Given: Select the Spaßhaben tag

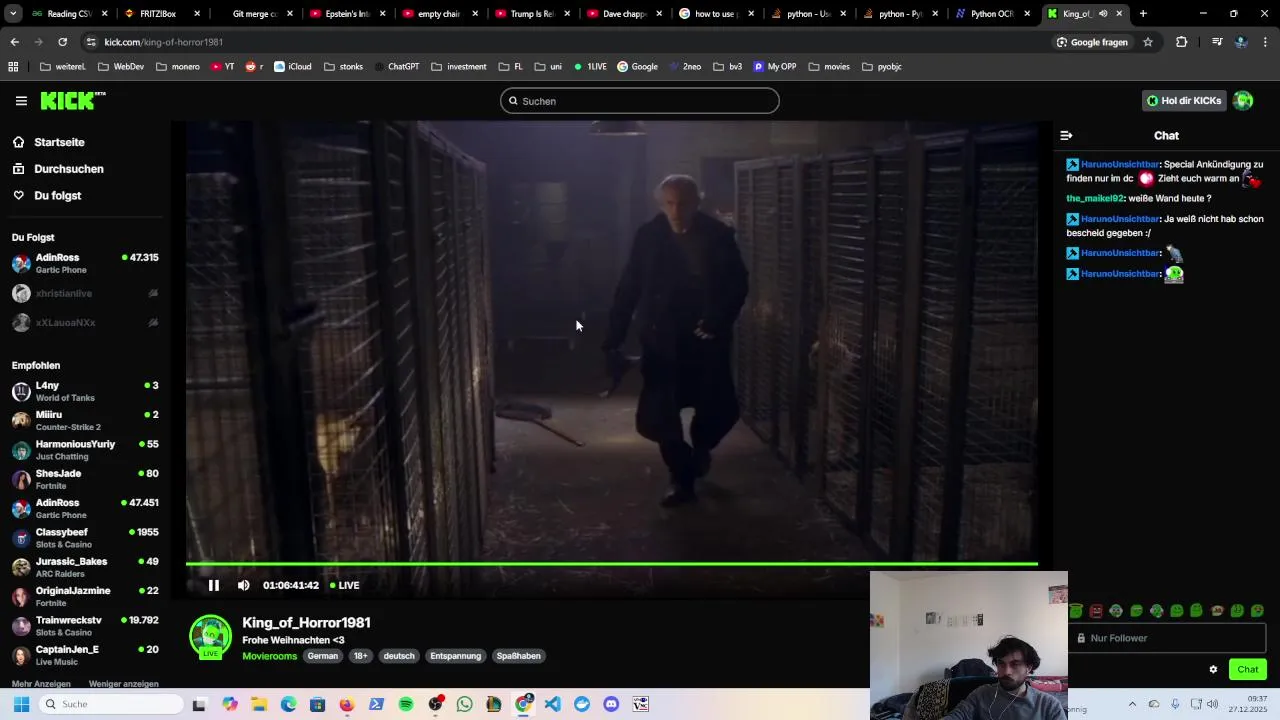Looking at the screenshot, I should click(519, 656).
